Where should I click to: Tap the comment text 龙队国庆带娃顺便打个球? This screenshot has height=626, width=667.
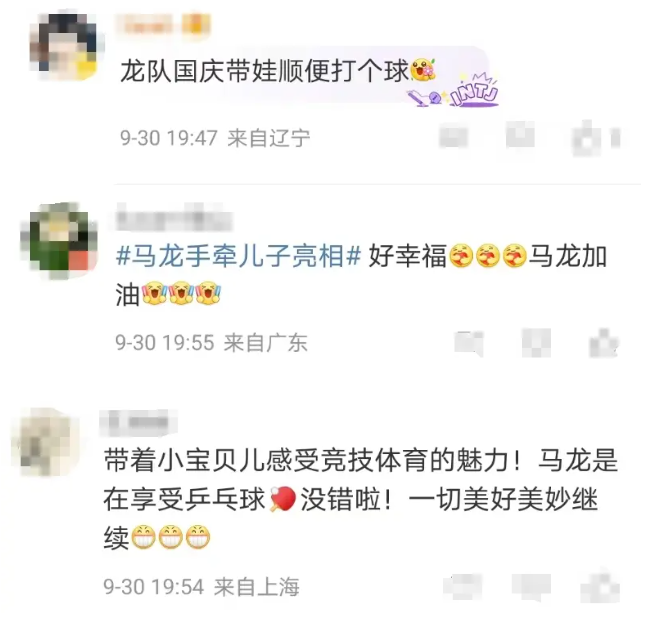coord(264,71)
